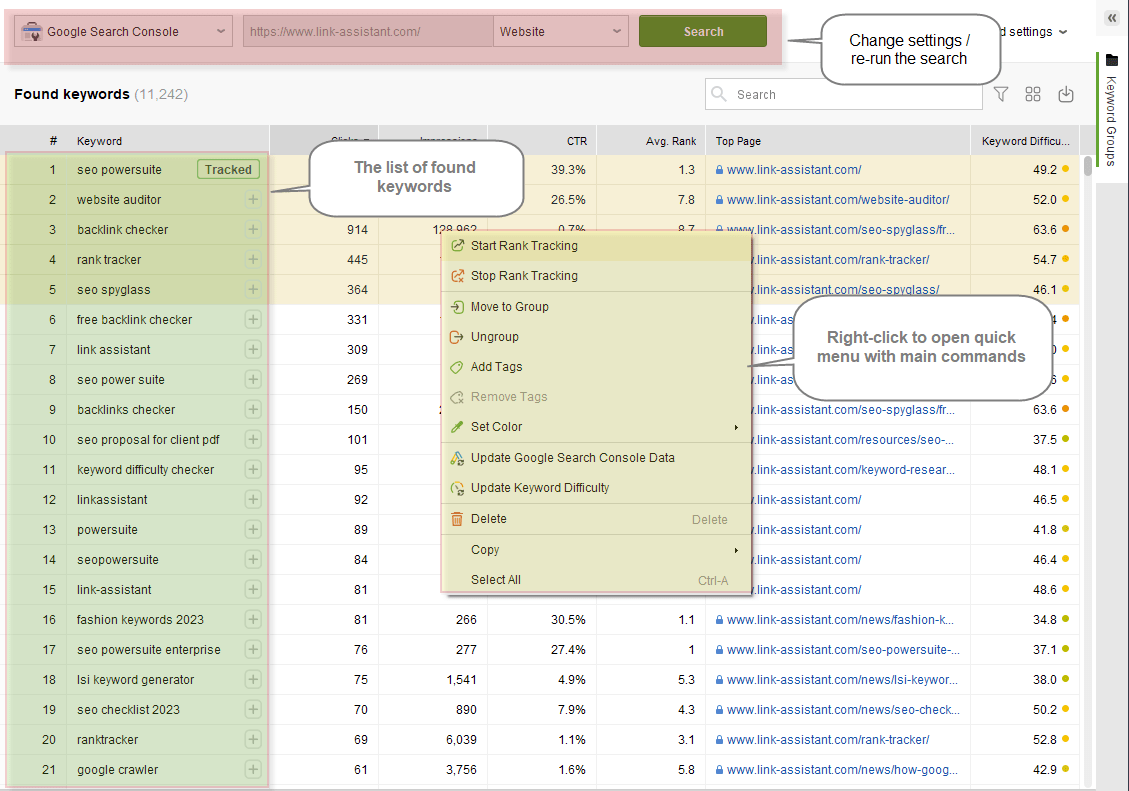Viewport: 1129px width, 791px height.
Task: Open the www.link-assistant.com/website-auditor/ link
Action: click(837, 199)
